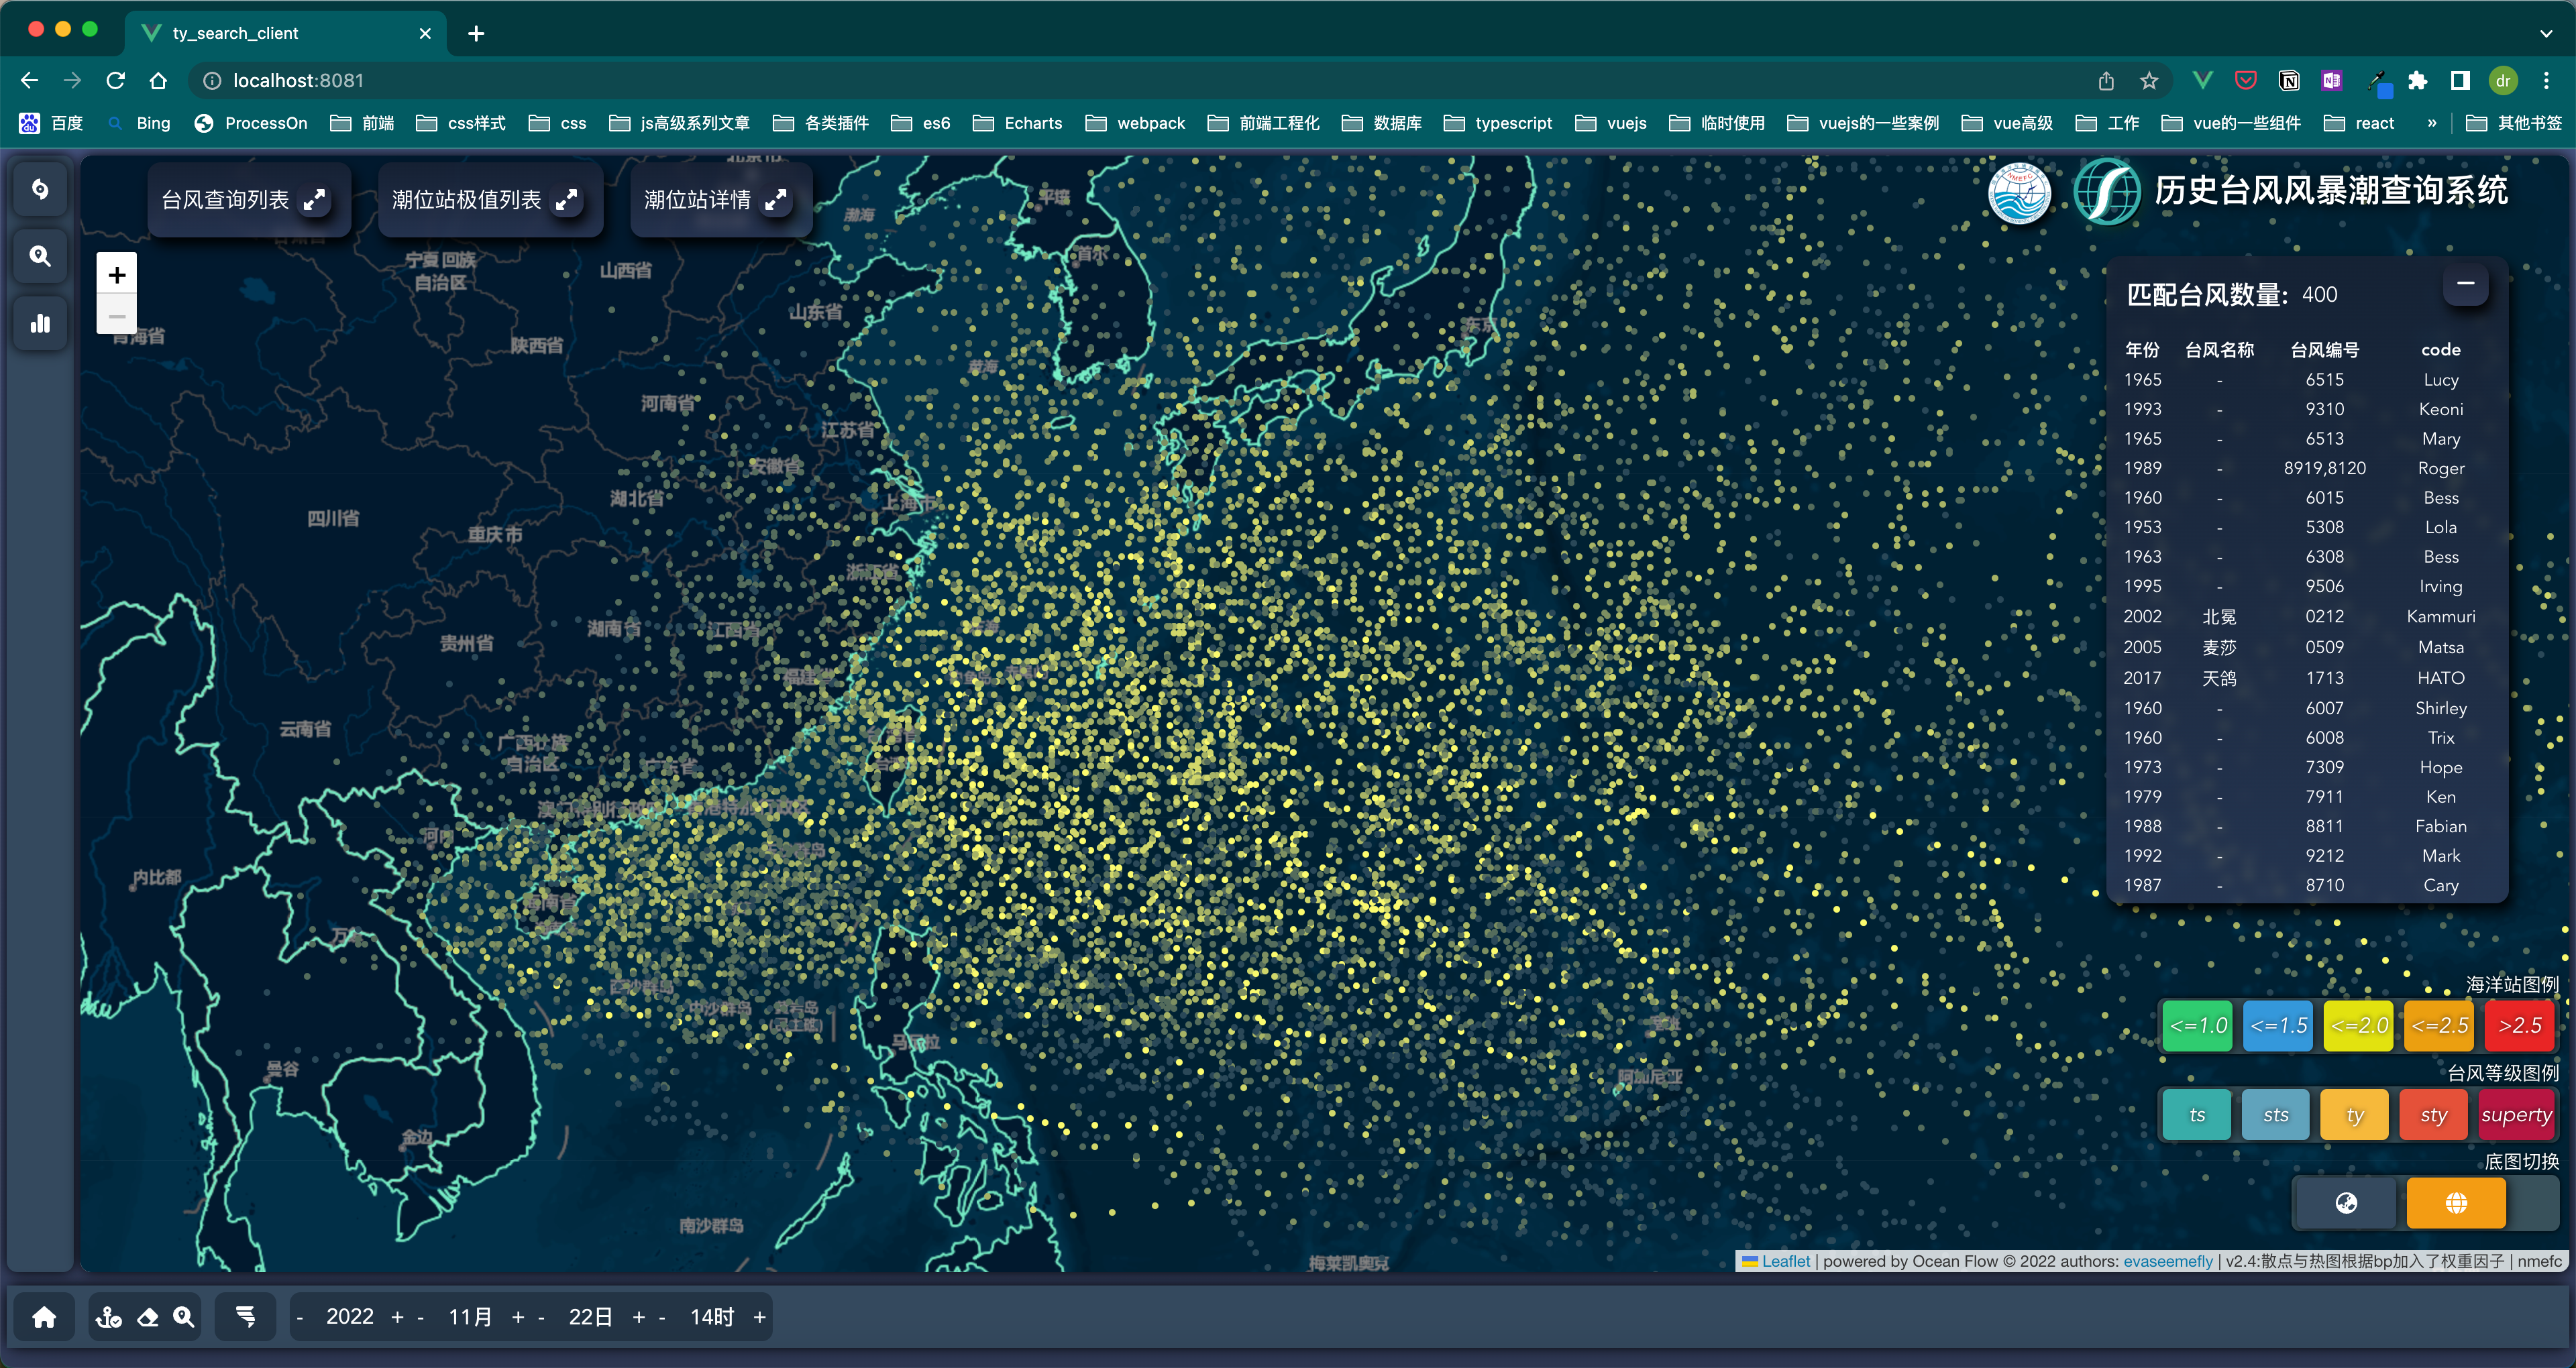Click the red >2.5 station legend swatch

2519,1026
